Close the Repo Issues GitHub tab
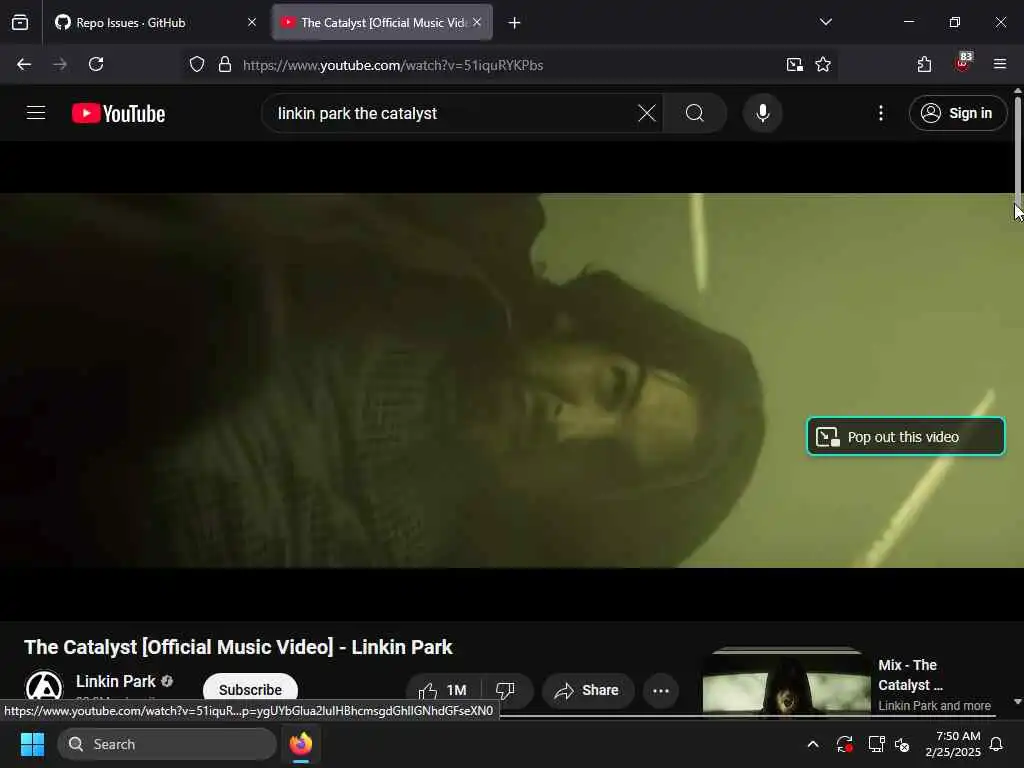This screenshot has height=768, width=1024. click(252, 23)
